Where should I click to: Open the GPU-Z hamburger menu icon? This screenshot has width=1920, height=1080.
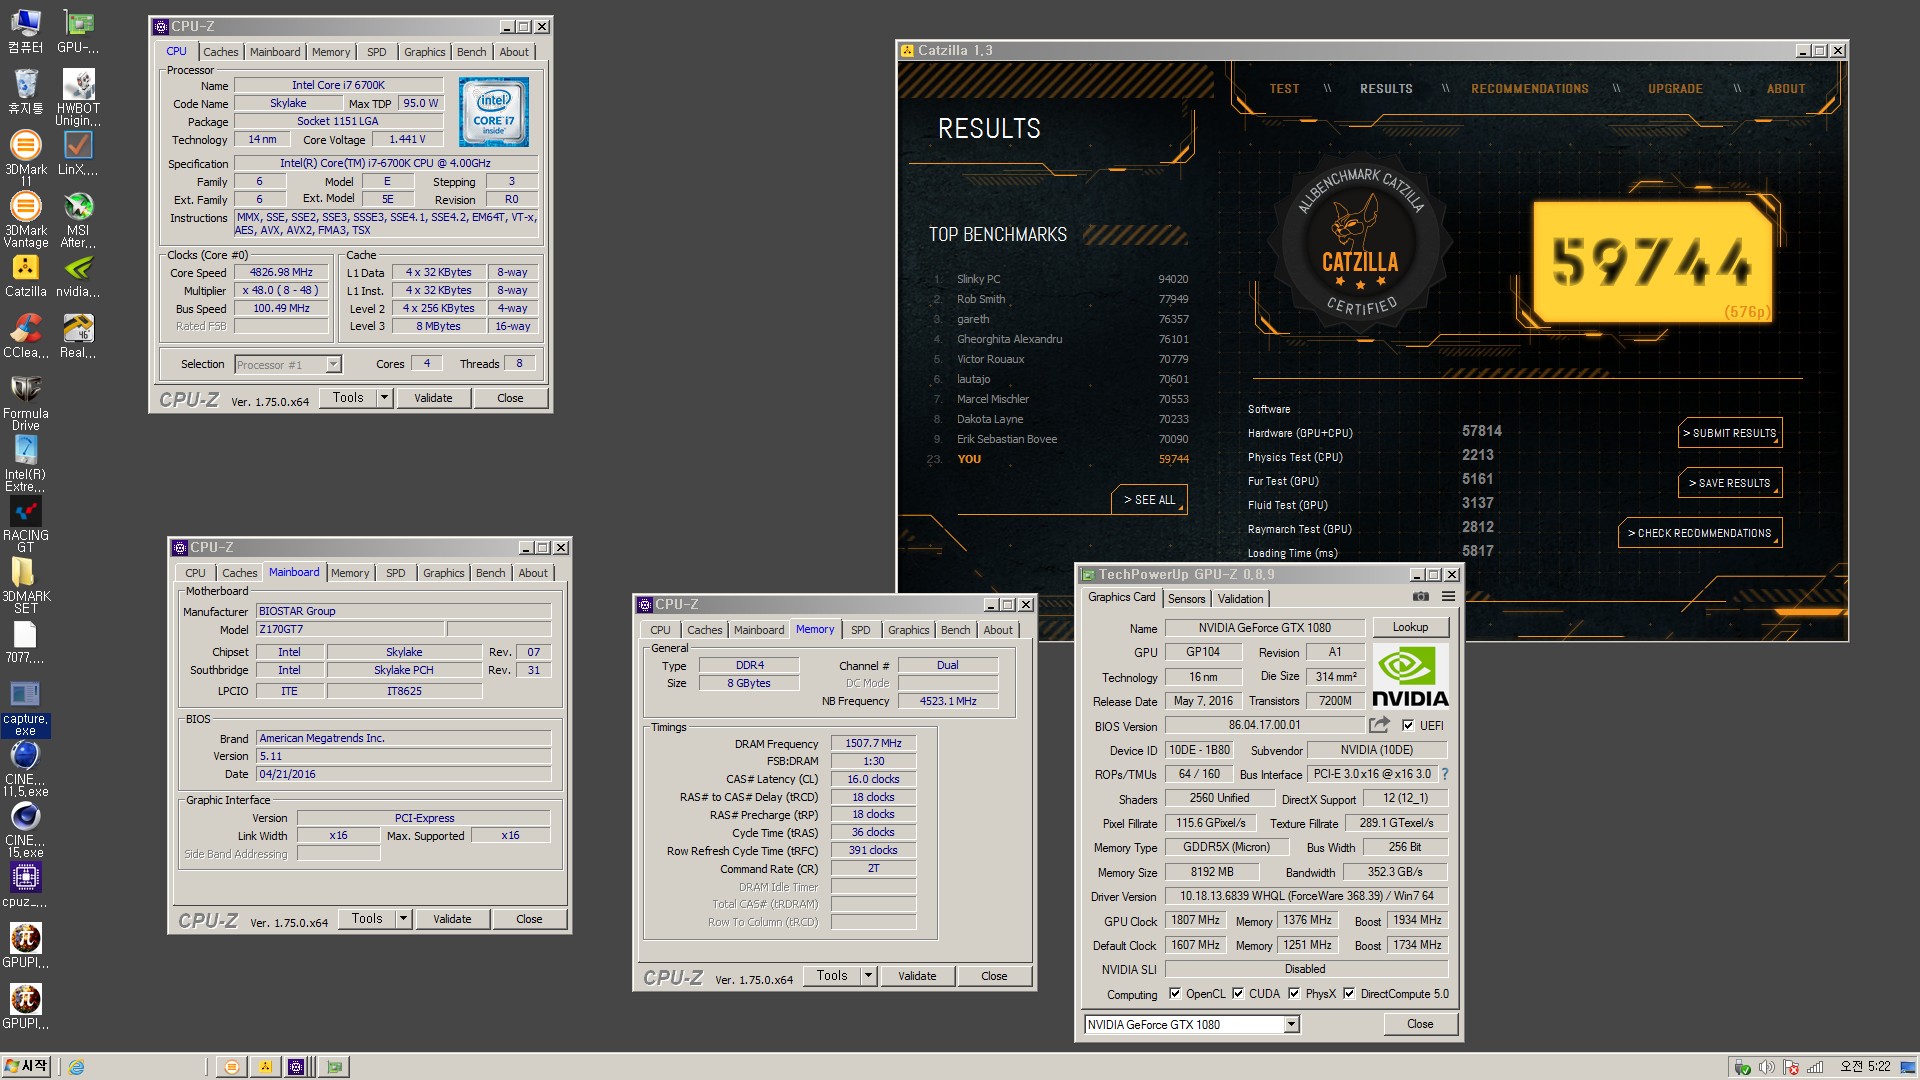click(1448, 597)
